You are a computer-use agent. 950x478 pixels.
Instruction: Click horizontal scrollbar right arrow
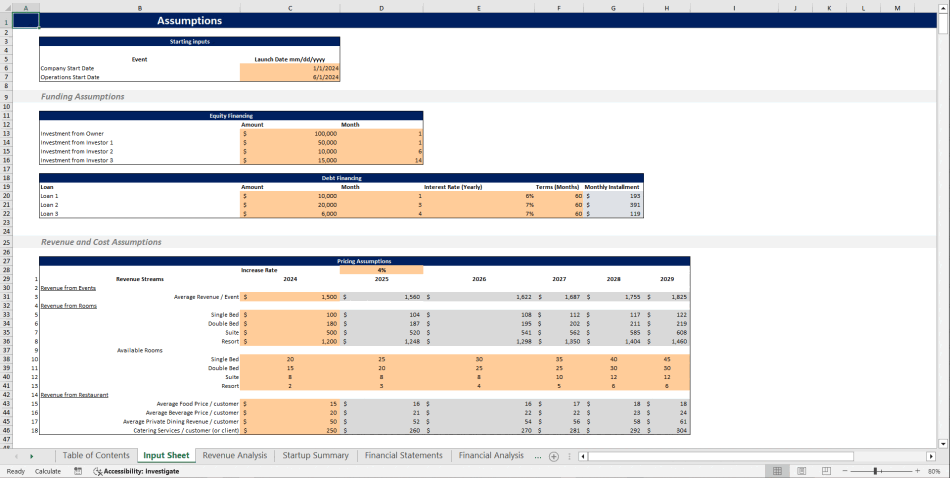[931, 456]
